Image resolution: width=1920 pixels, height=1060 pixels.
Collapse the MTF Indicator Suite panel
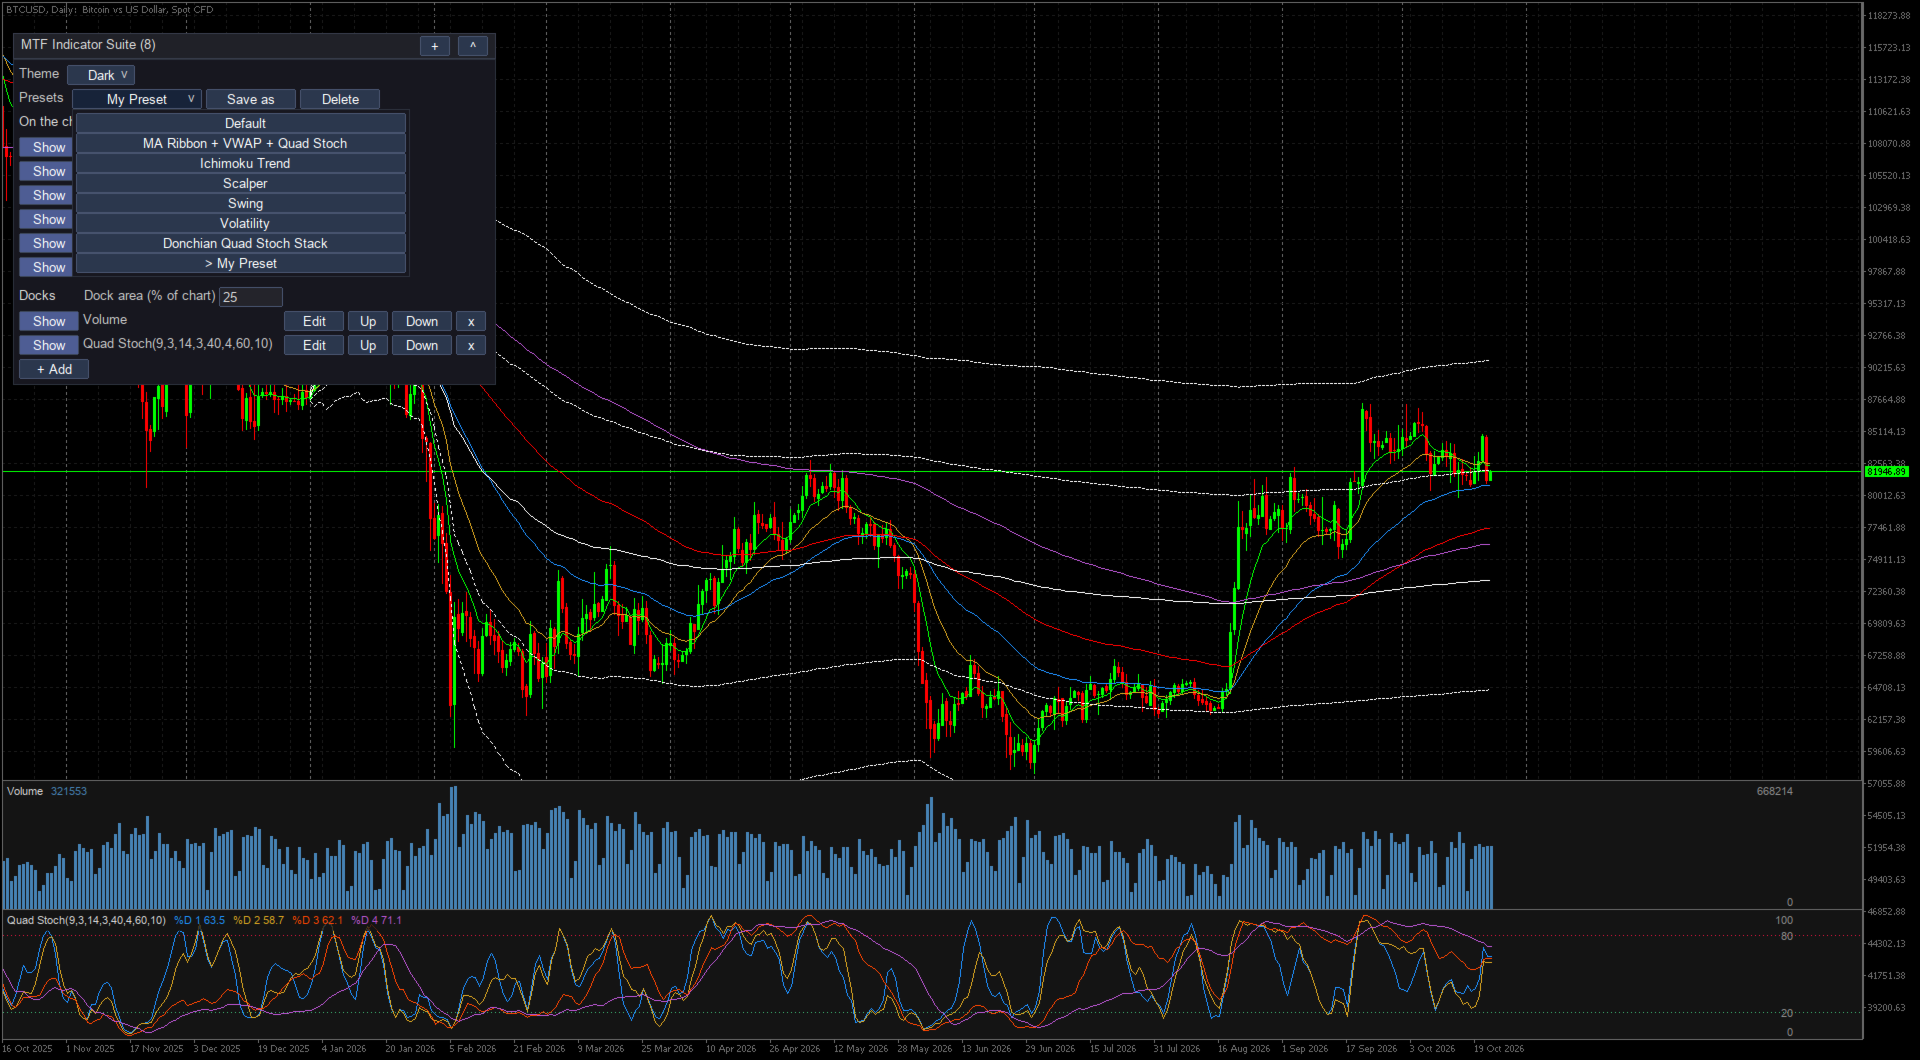click(x=473, y=46)
